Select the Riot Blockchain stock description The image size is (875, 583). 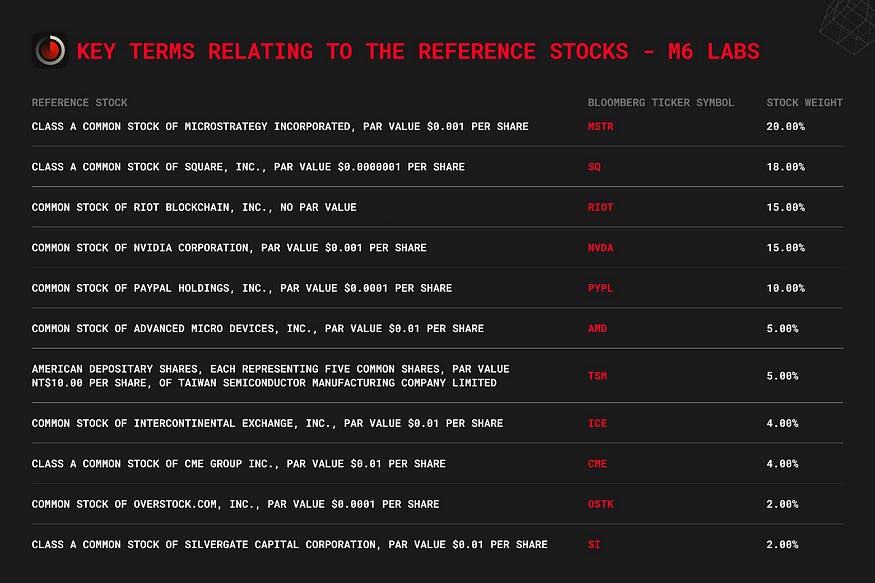pyautogui.click(x=194, y=208)
